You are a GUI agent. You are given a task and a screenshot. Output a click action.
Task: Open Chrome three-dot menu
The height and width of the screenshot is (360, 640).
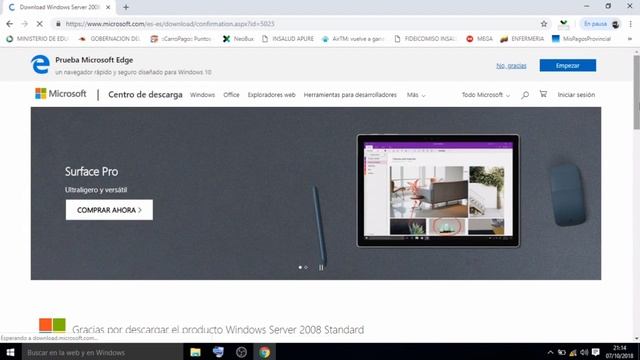pos(630,24)
